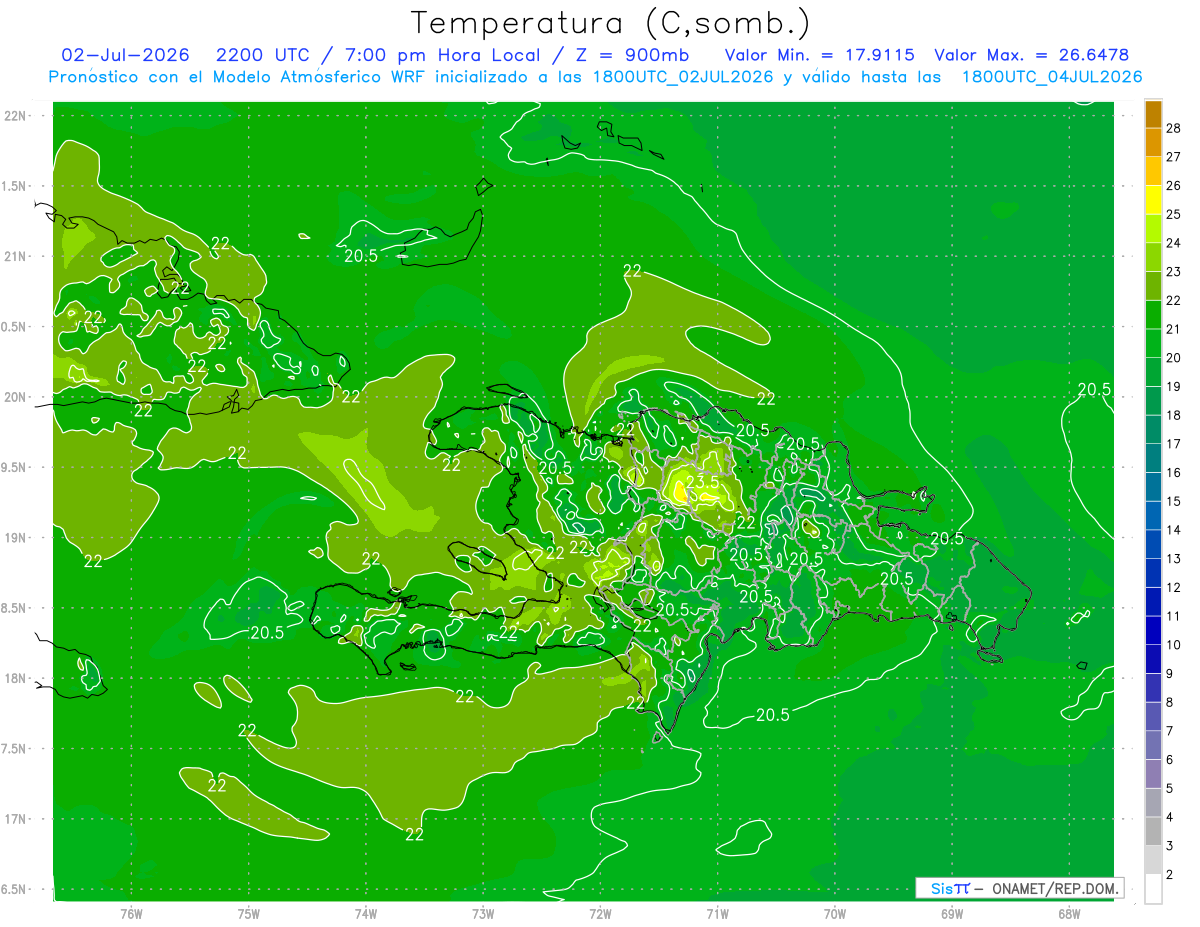Click the blue swatch between 14 and 15
Viewport: 1200px width, 927px height.
1154,515
